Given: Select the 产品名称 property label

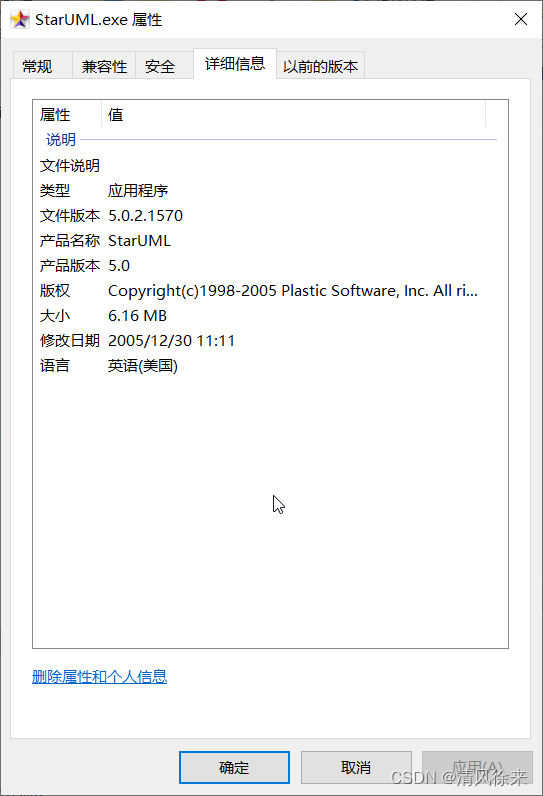Looking at the screenshot, I should tap(70, 241).
